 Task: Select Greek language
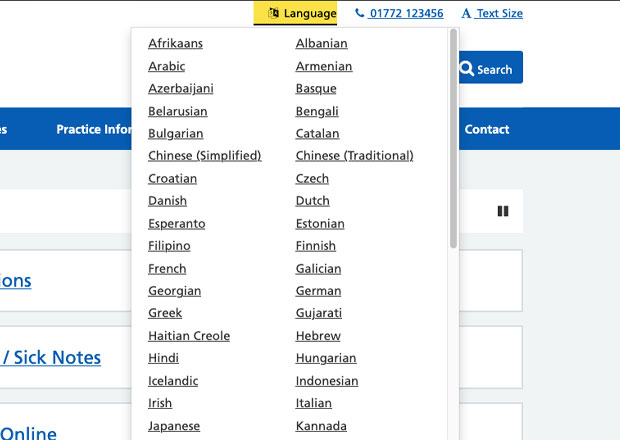tap(165, 313)
